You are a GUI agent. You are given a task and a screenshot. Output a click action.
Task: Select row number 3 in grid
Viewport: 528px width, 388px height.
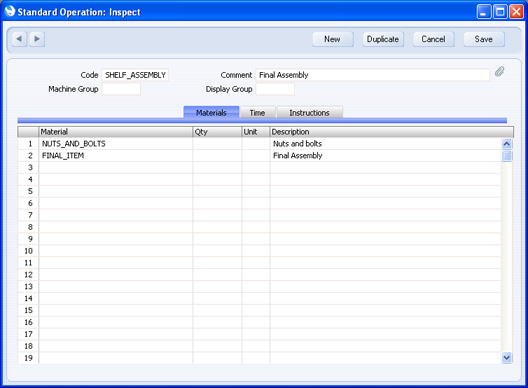(28, 167)
